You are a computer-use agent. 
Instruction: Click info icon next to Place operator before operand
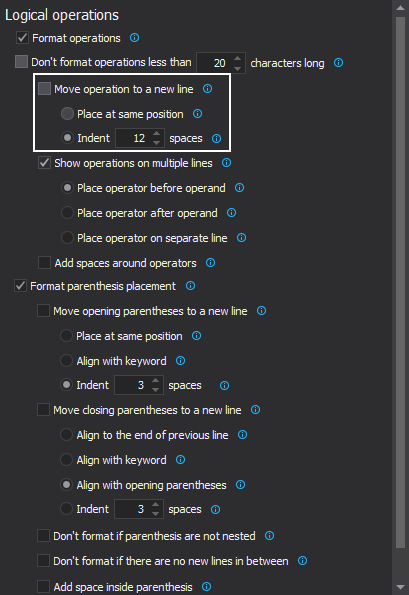point(239,187)
